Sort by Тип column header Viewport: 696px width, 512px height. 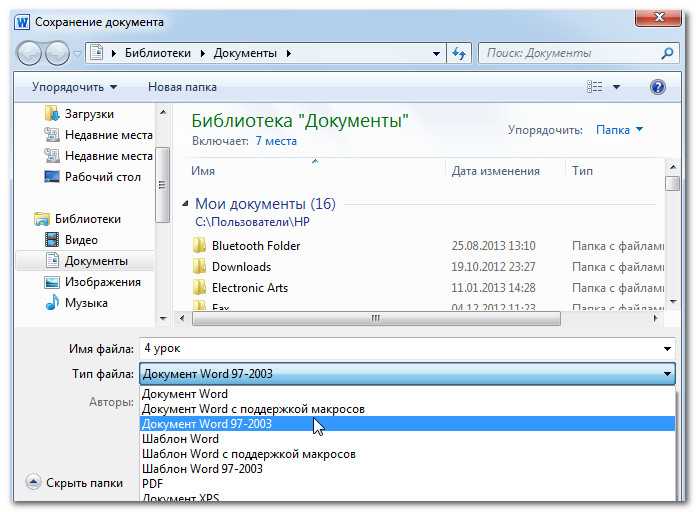[582, 171]
